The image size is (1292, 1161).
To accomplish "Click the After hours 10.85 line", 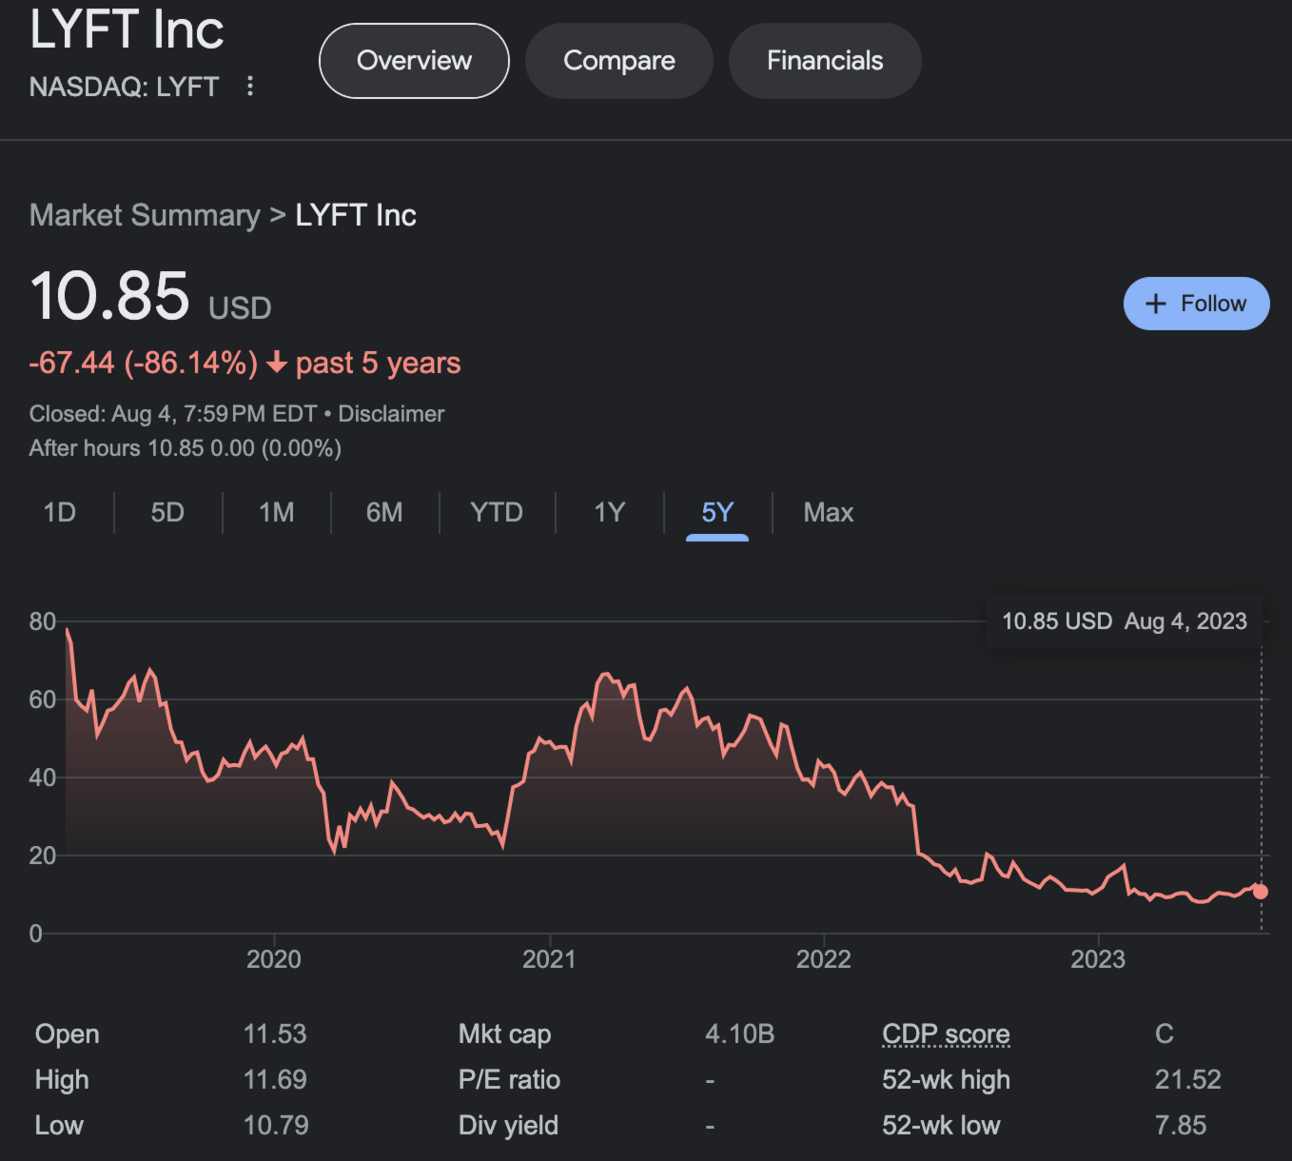I will [185, 448].
